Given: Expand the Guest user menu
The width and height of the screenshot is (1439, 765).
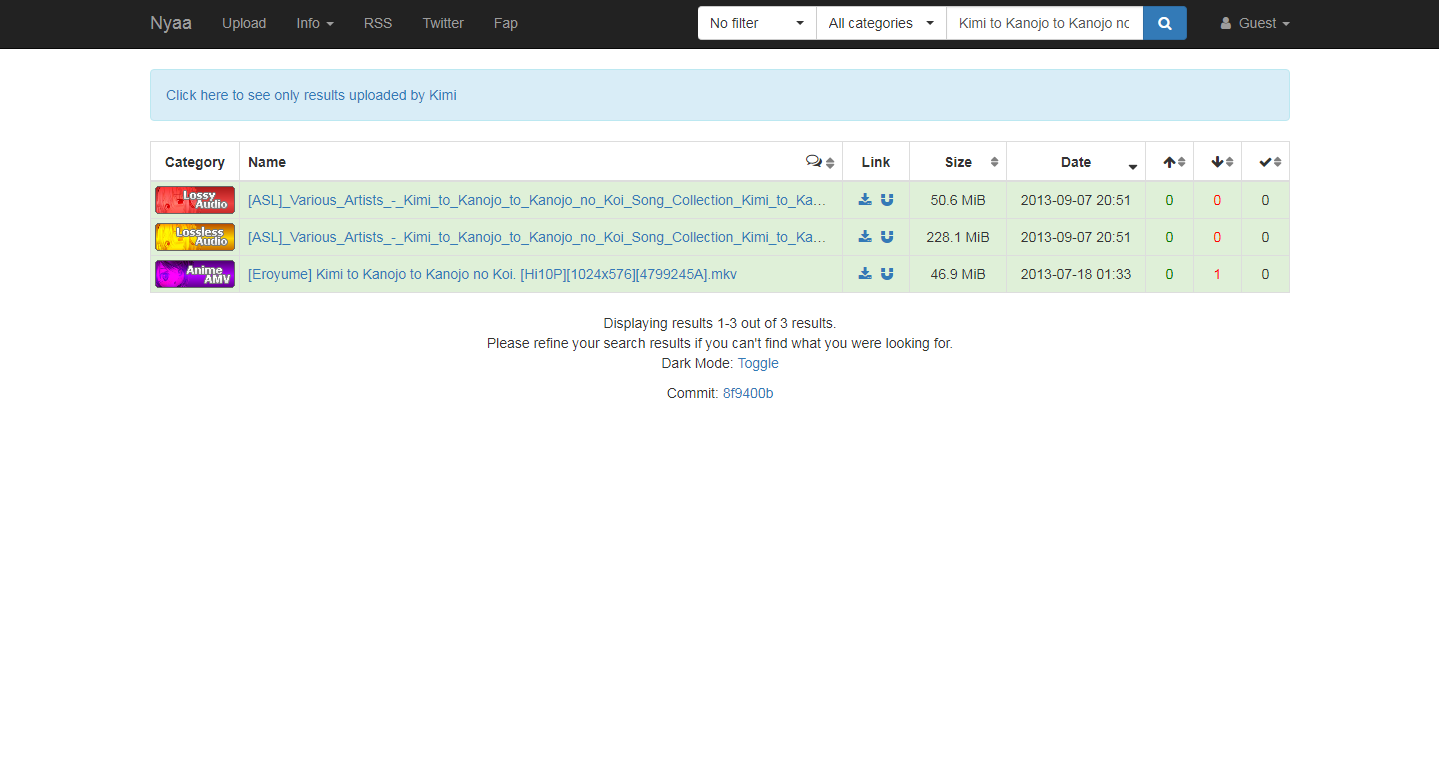Looking at the screenshot, I should coord(1255,23).
